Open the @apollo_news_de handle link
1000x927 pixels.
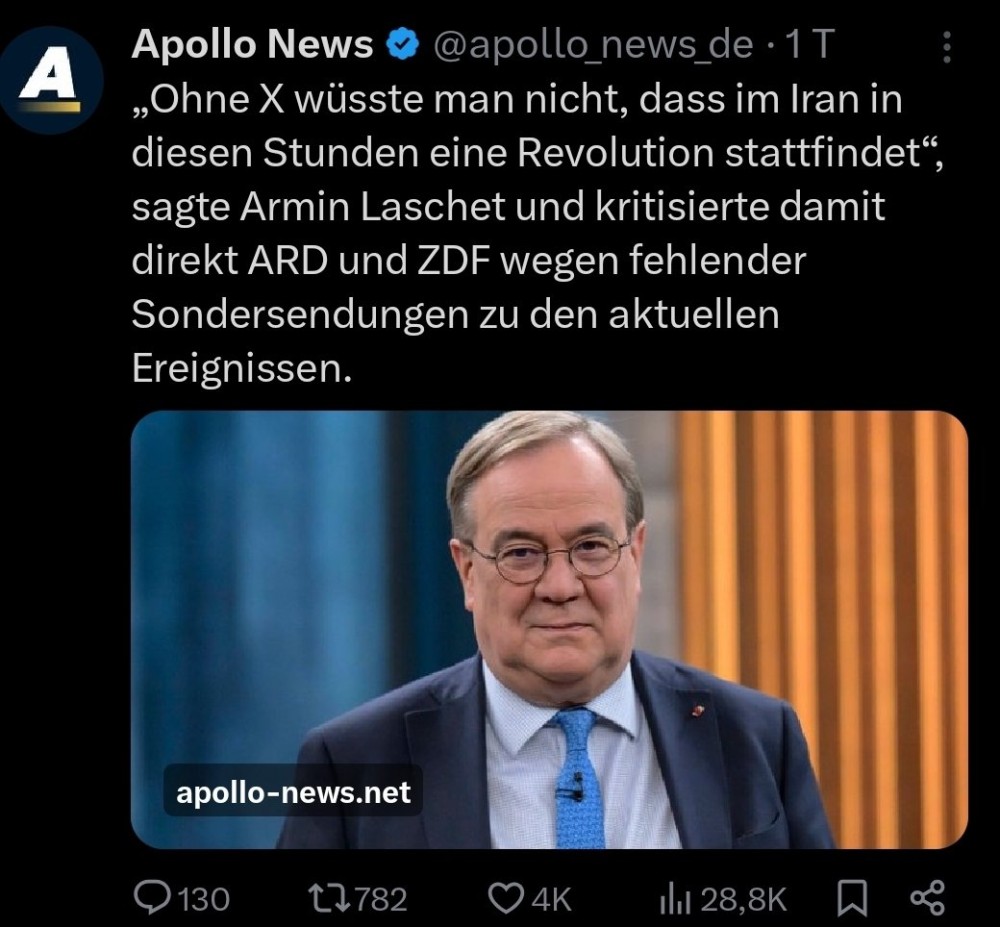click(x=591, y=45)
